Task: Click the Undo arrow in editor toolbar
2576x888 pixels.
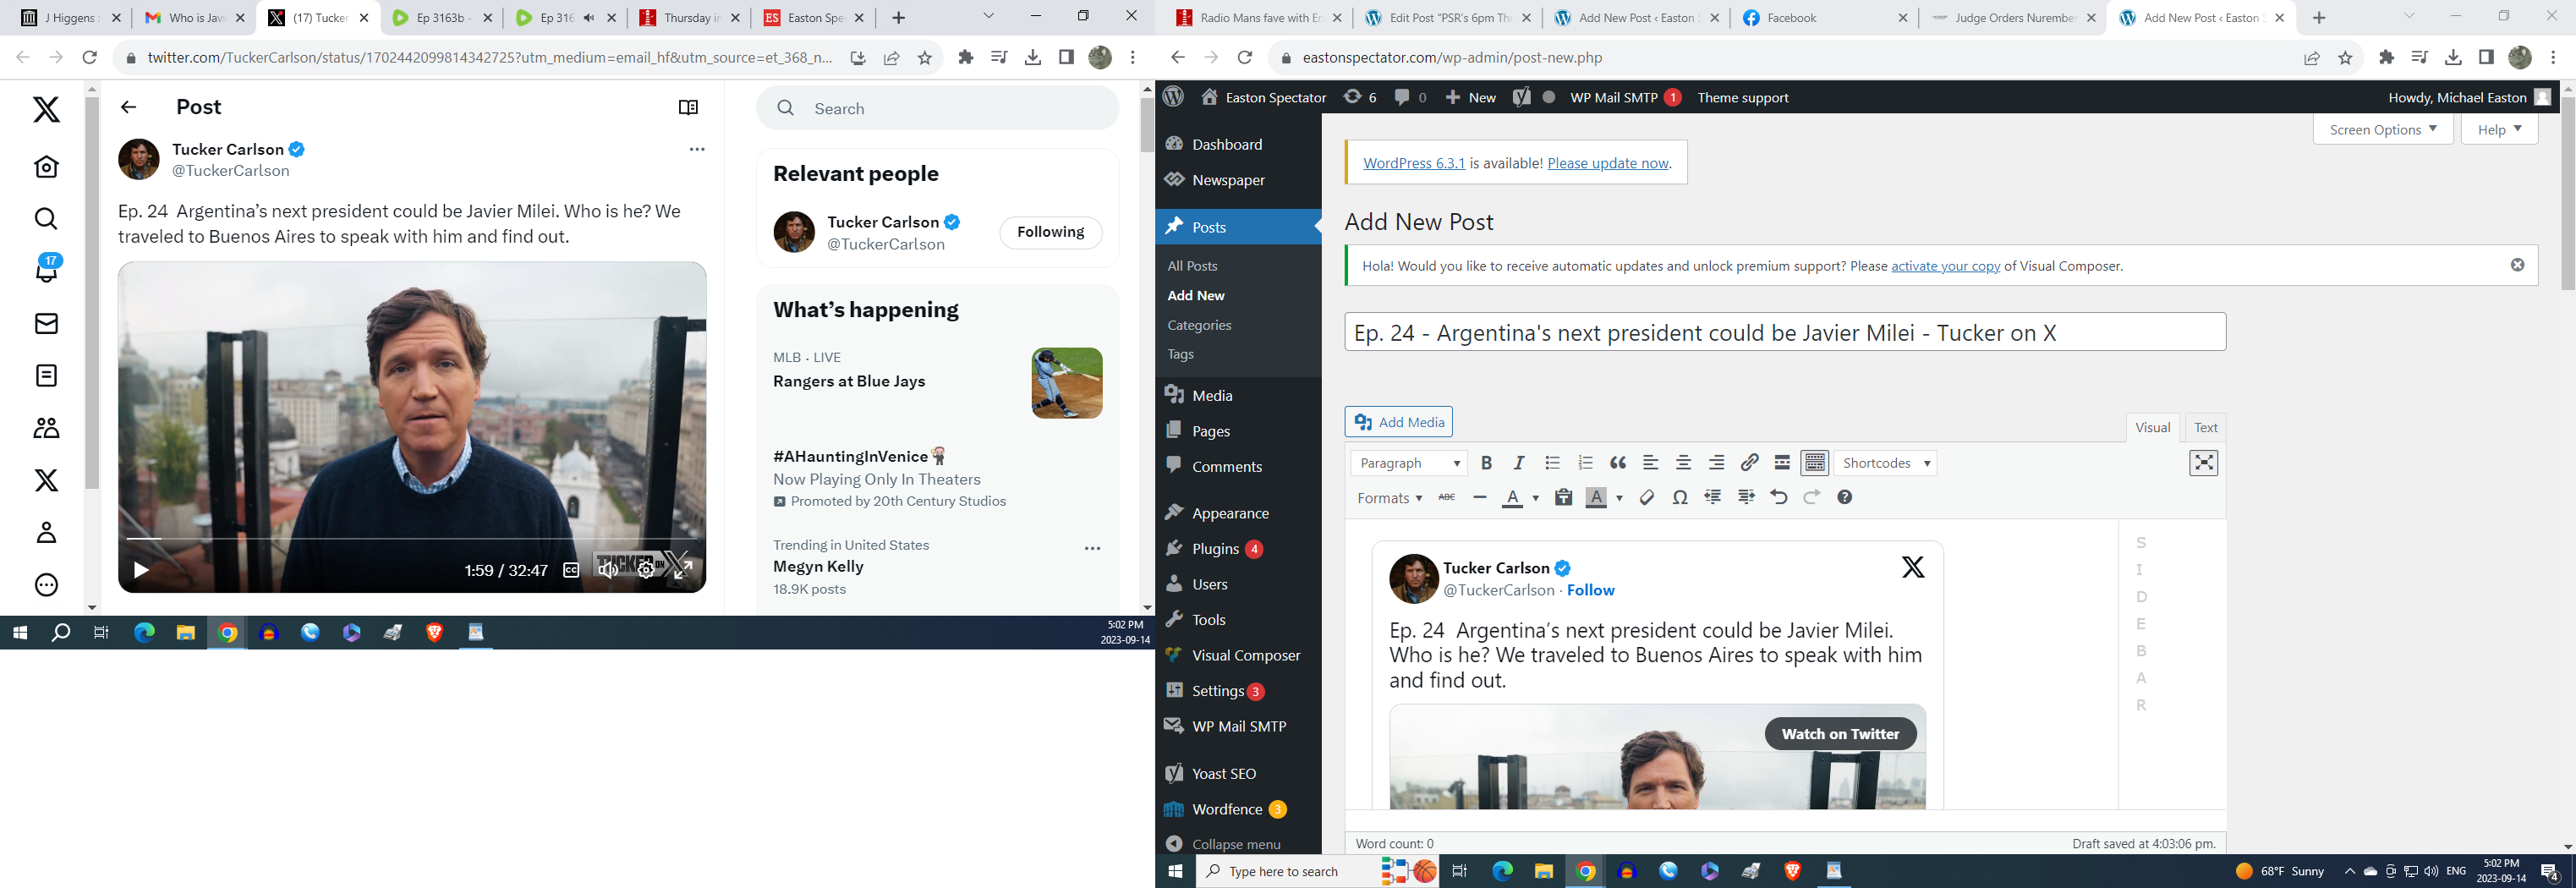Action: (x=1778, y=498)
